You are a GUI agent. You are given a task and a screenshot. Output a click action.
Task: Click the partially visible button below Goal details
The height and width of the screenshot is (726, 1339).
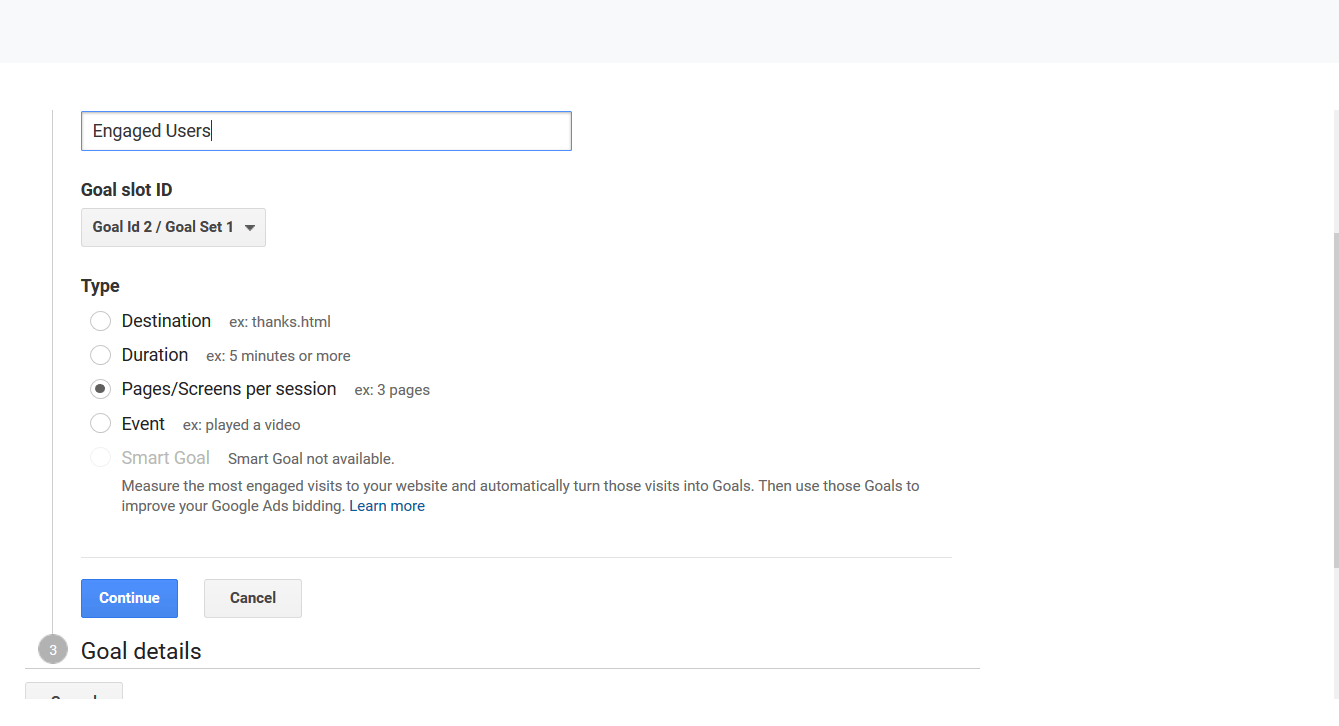pos(73,695)
